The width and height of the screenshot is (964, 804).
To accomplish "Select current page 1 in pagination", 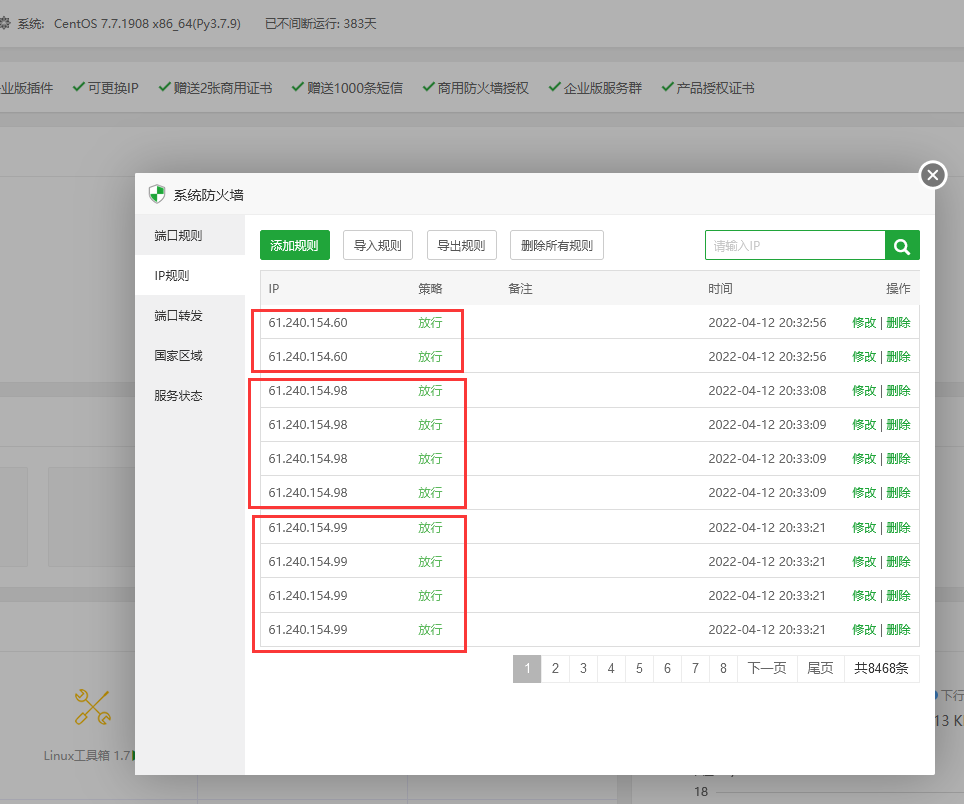I will click(527, 669).
